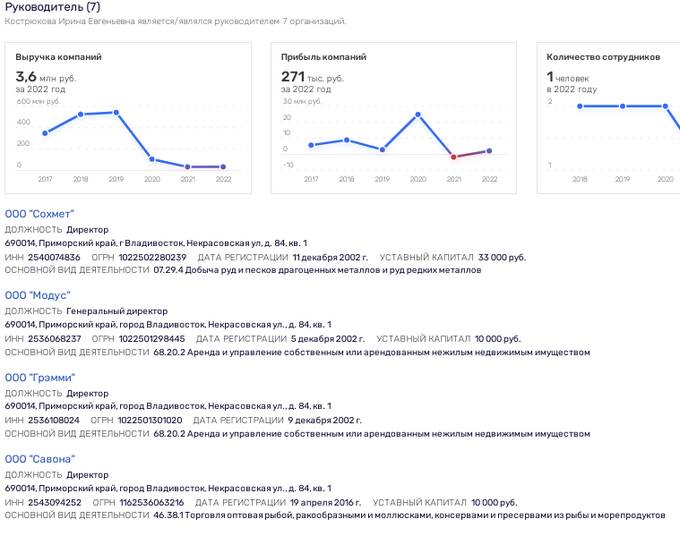Click the Сохмет ИНН number 2540074836

[x=54, y=257]
